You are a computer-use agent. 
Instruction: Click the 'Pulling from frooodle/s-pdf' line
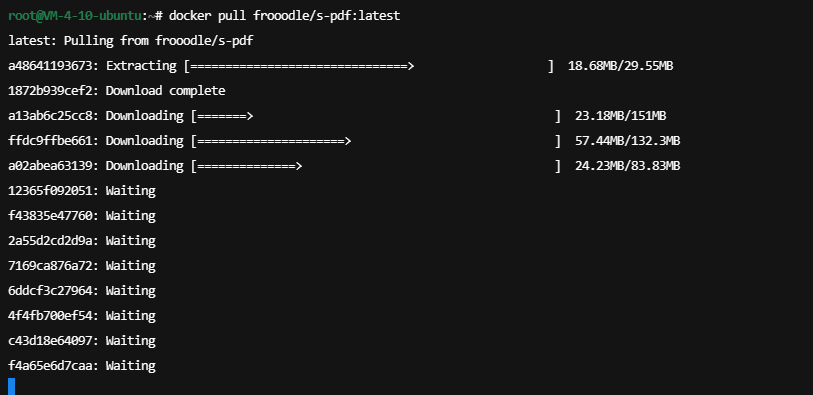tap(159, 40)
